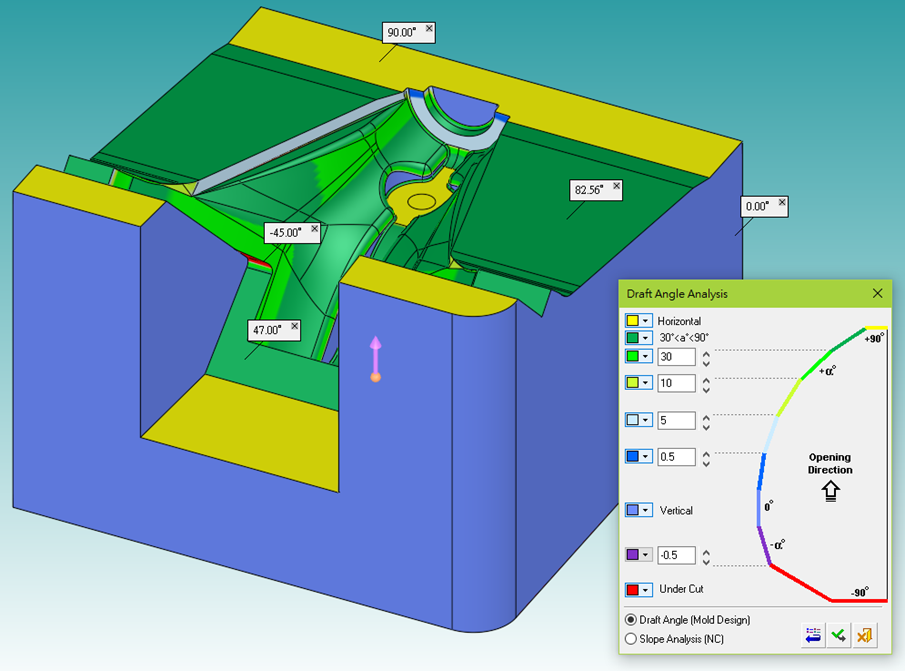Click the 30 angle input field
This screenshot has height=671, width=905.
(x=676, y=357)
